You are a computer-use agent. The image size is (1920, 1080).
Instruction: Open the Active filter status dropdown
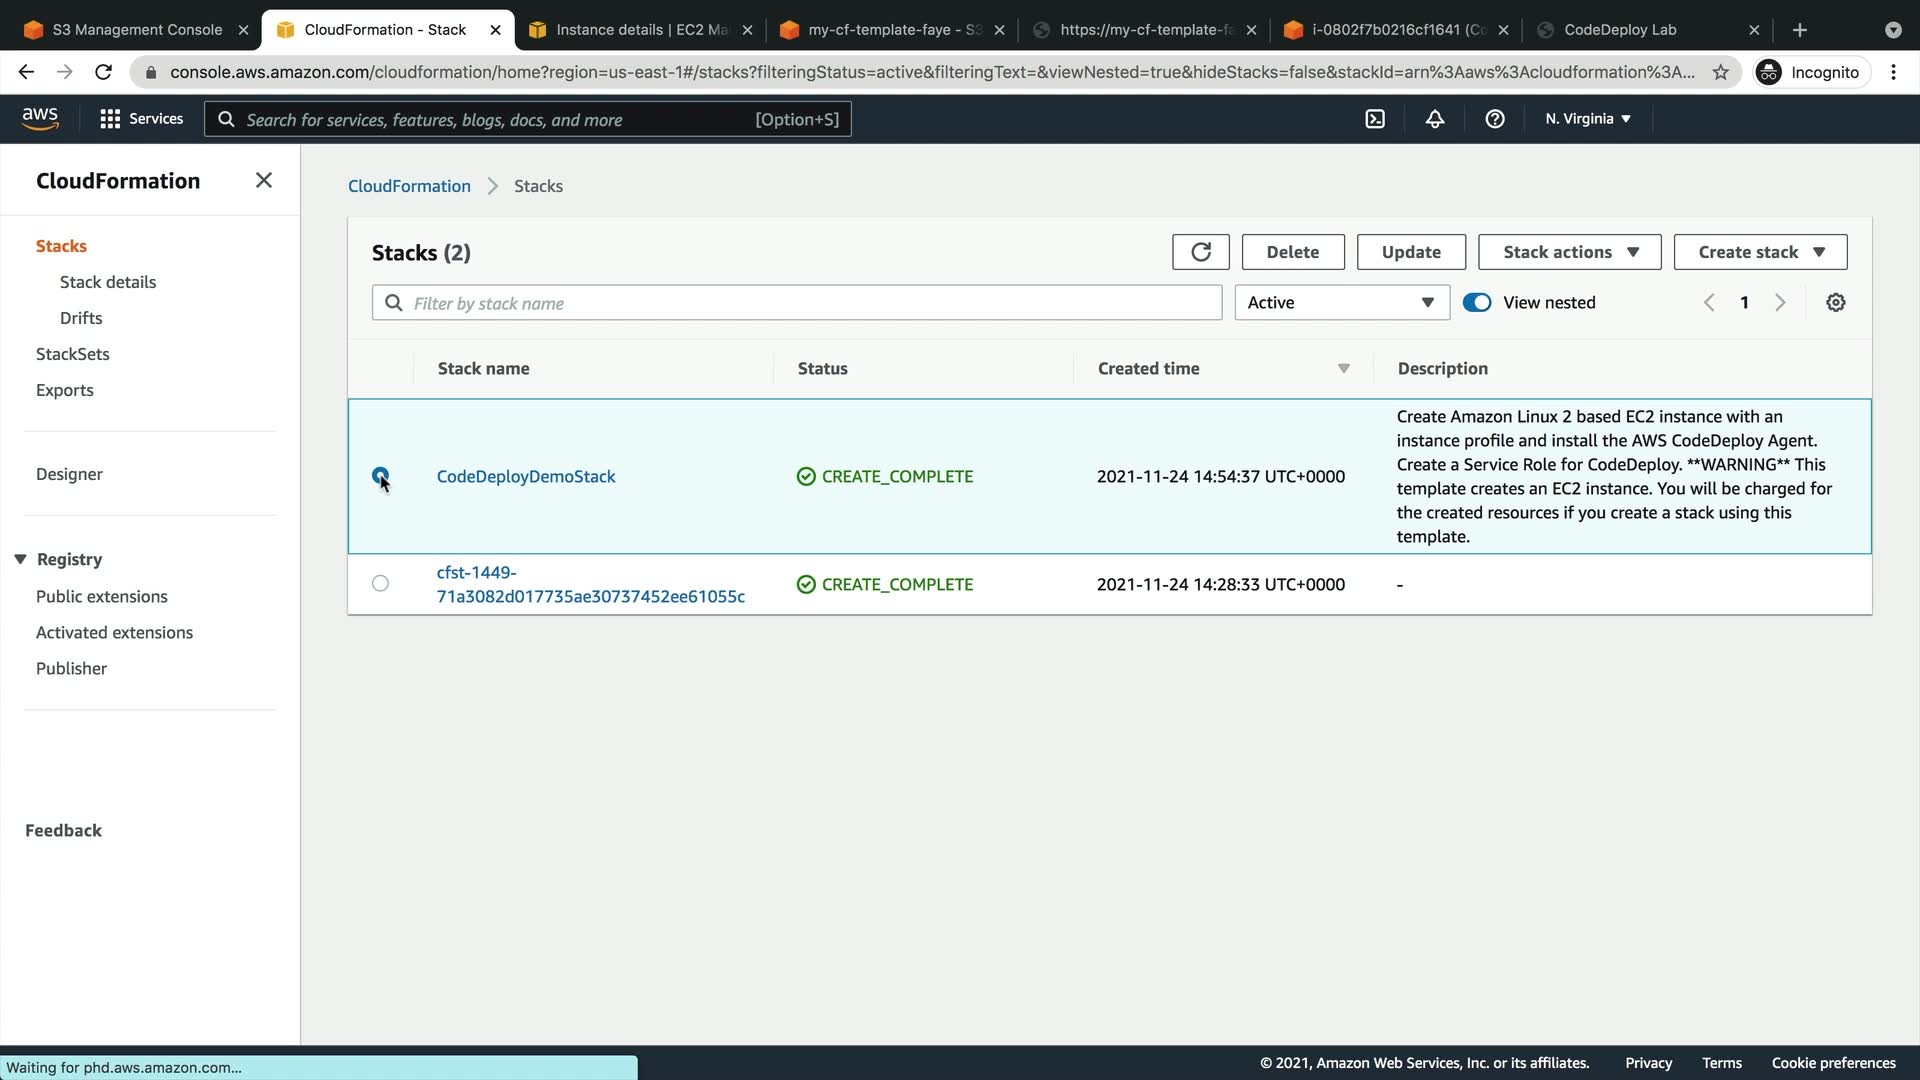point(1341,303)
